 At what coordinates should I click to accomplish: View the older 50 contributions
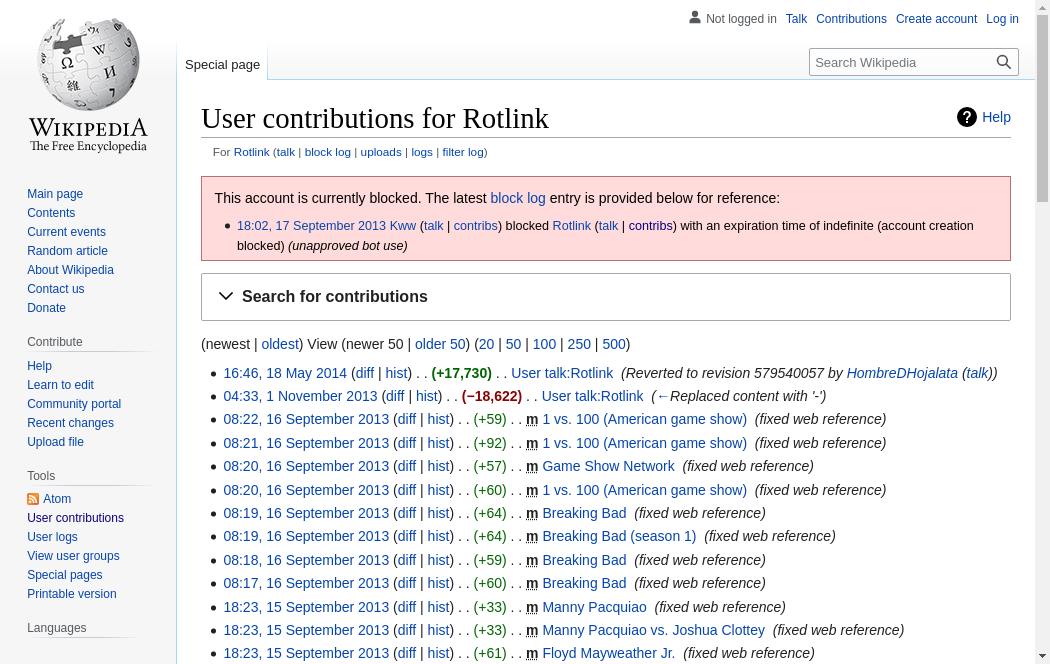[x=440, y=344]
